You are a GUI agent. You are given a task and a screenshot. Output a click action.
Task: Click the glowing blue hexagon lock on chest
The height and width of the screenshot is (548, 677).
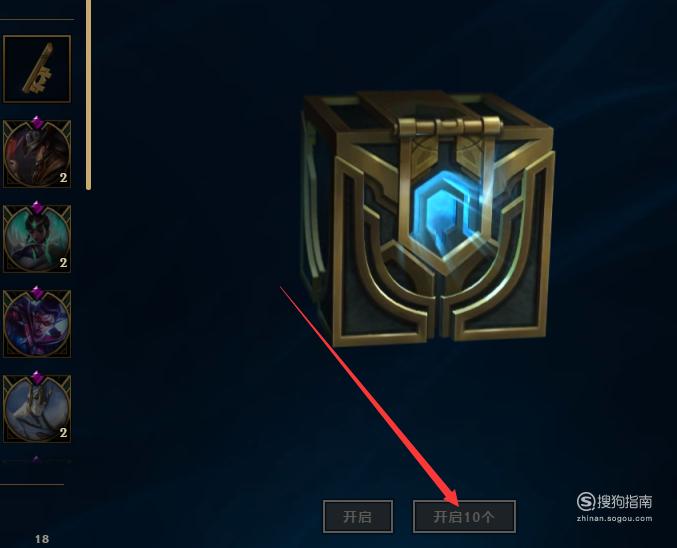[x=442, y=215]
